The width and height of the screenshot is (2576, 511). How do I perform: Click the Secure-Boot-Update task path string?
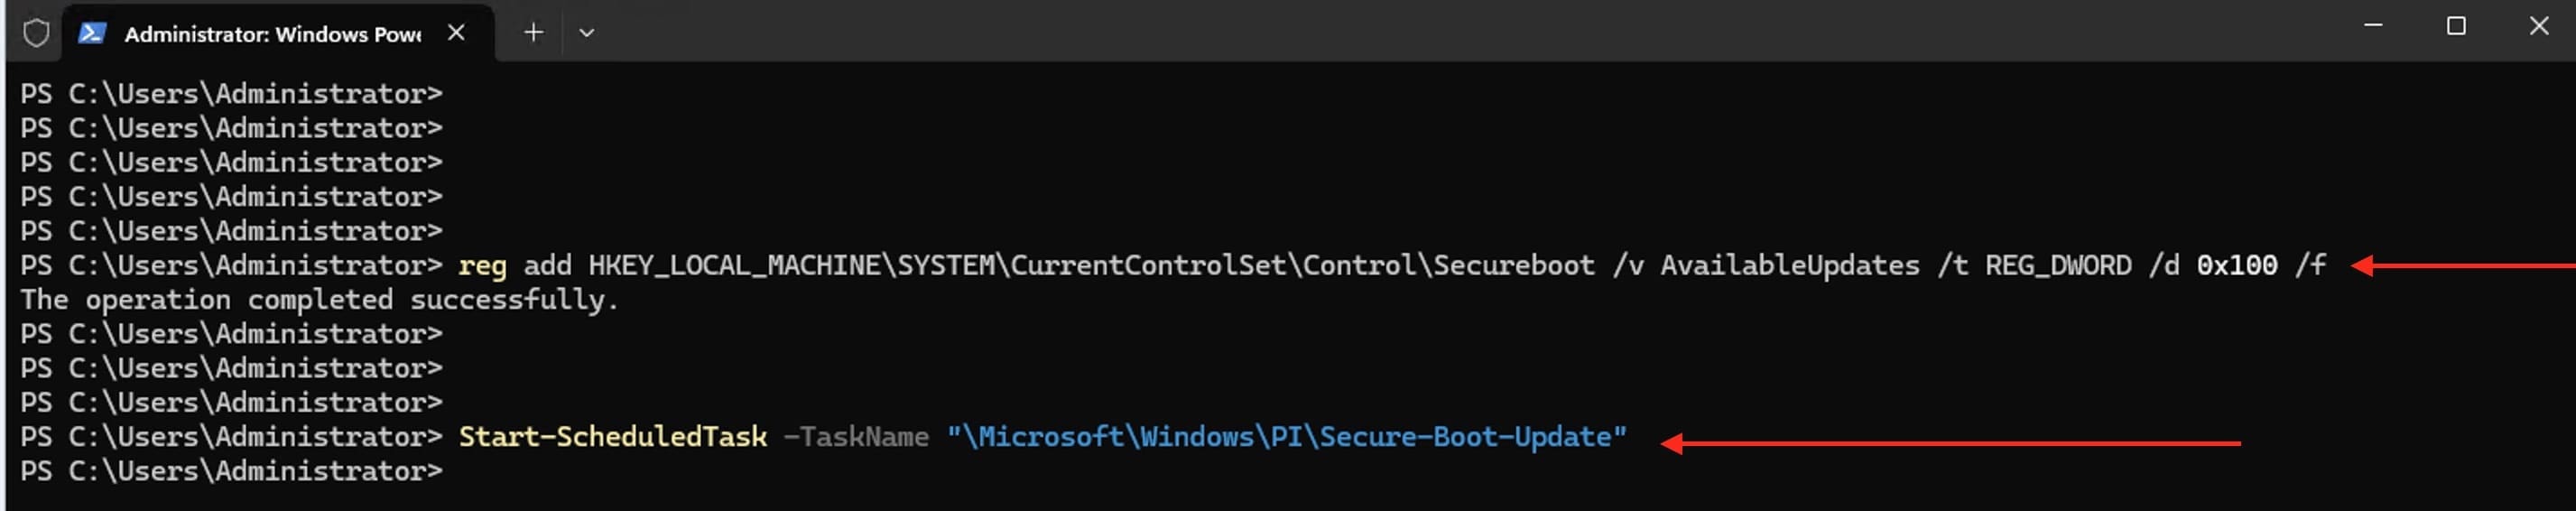[1286, 437]
